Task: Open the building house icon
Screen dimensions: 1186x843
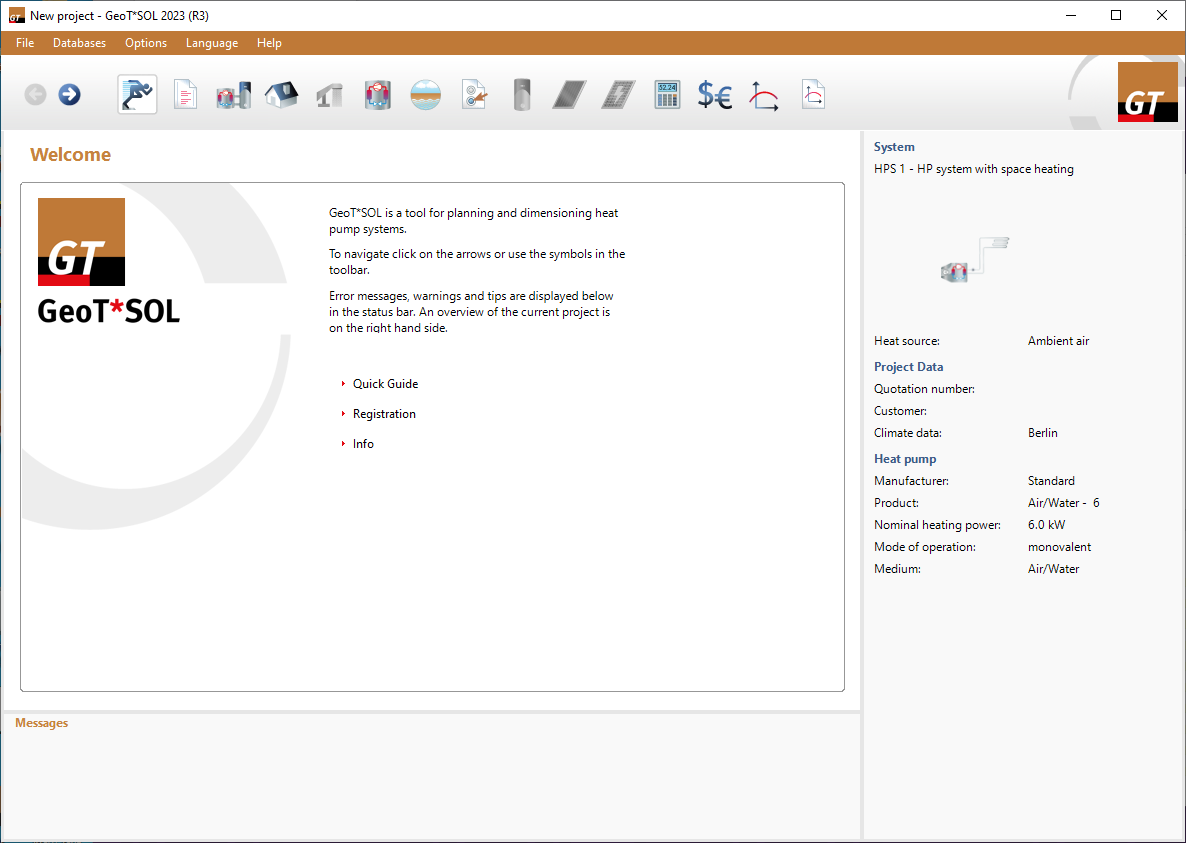Action: 281,95
